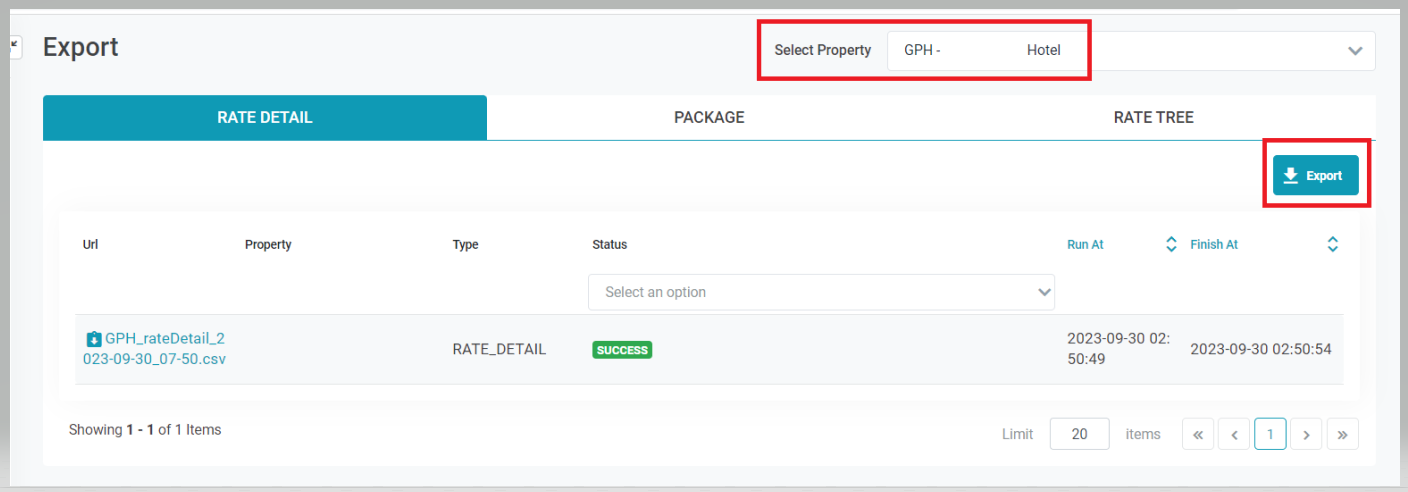Jump to first page with double-left chevron
The width and height of the screenshot is (1408, 492).
click(1197, 434)
